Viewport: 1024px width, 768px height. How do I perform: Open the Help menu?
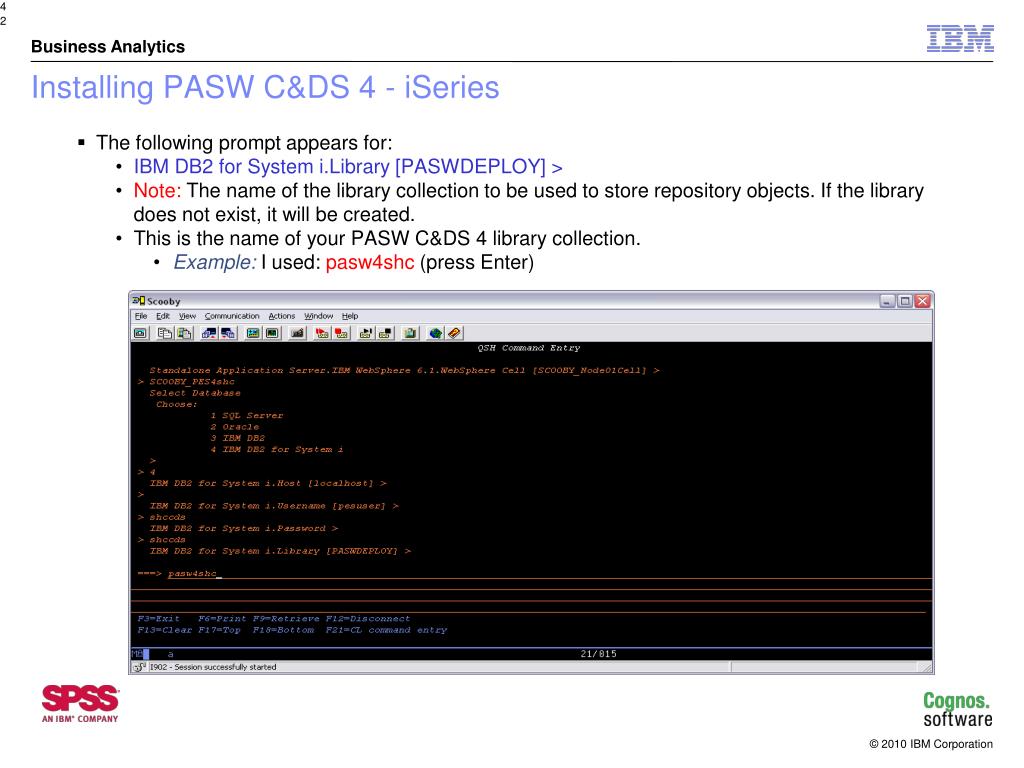350,316
